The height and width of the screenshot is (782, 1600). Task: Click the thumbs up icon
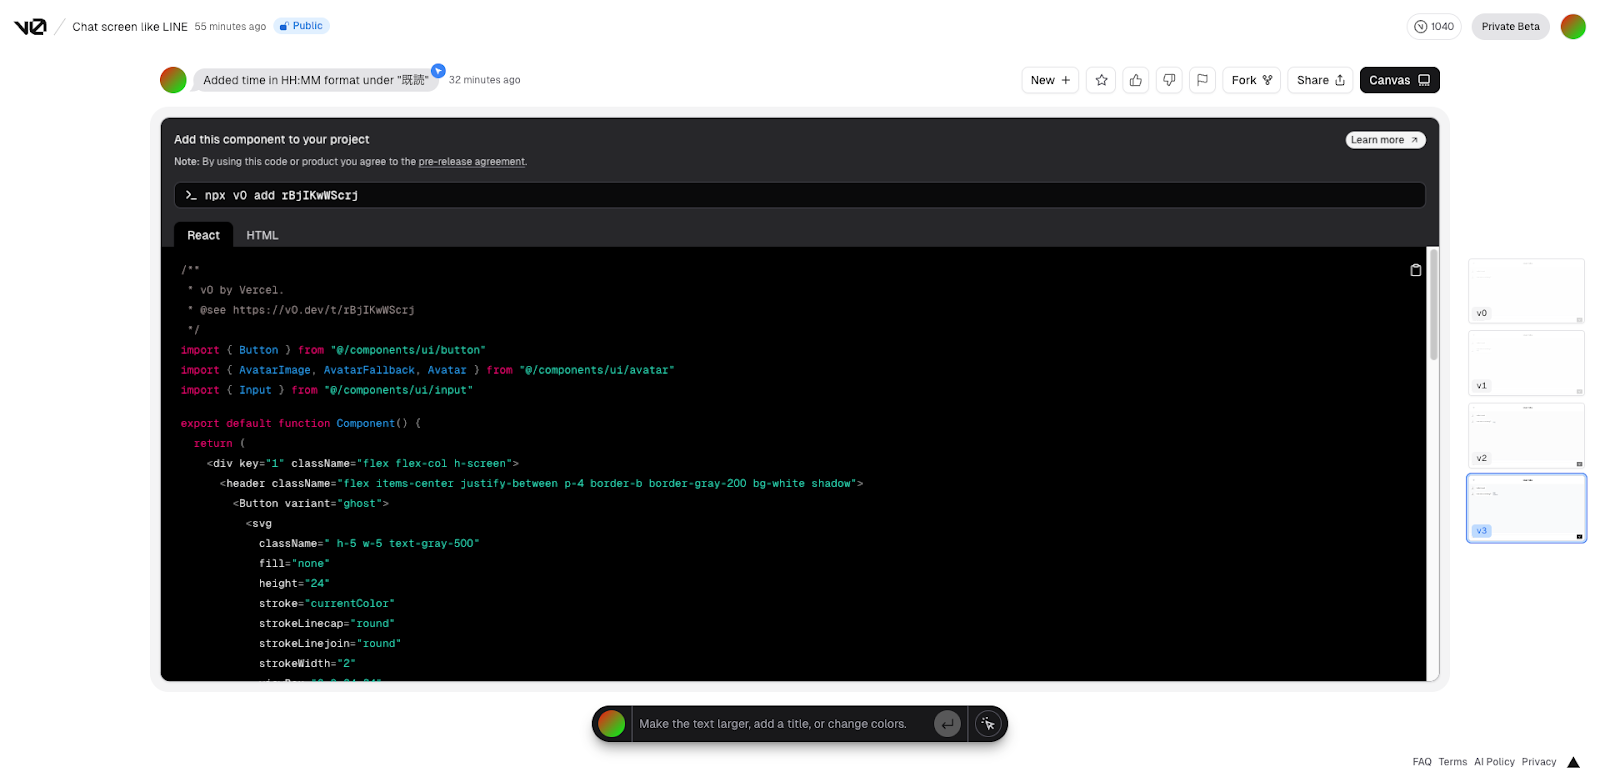[x=1135, y=80]
